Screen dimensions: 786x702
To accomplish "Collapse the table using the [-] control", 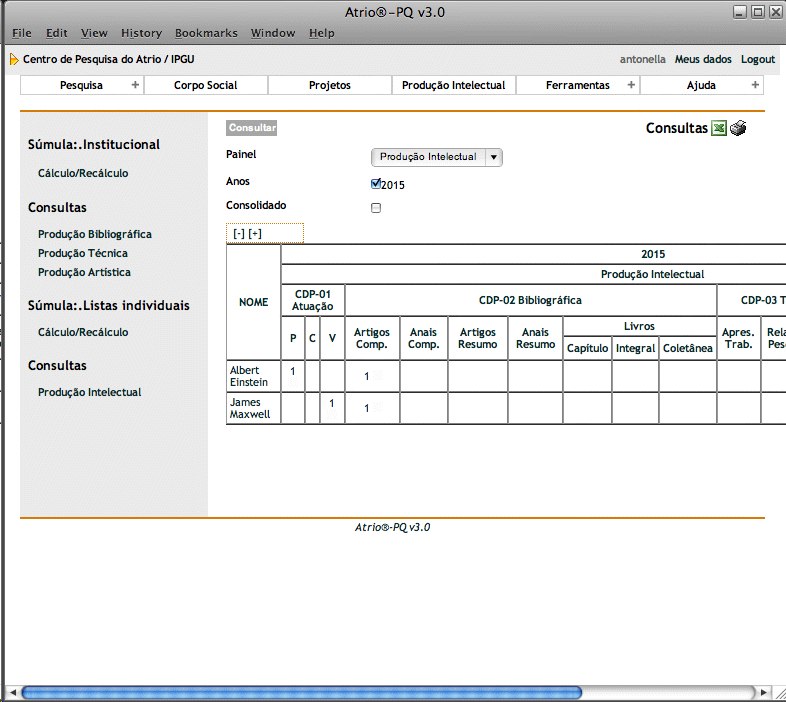I will pyautogui.click(x=239, y=234).
